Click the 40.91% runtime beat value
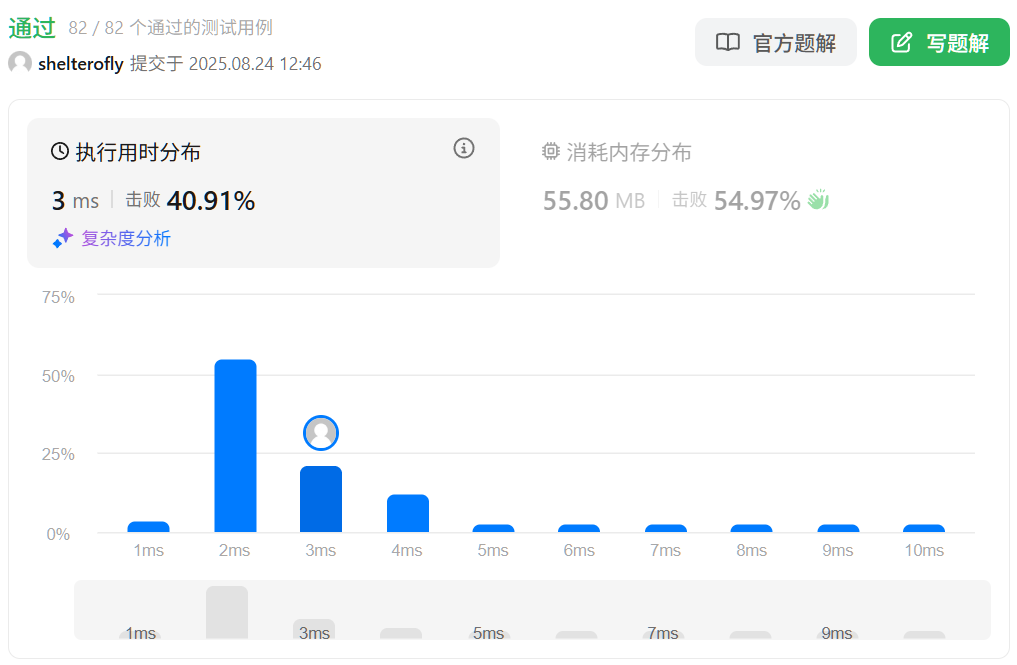 point(211,200)
